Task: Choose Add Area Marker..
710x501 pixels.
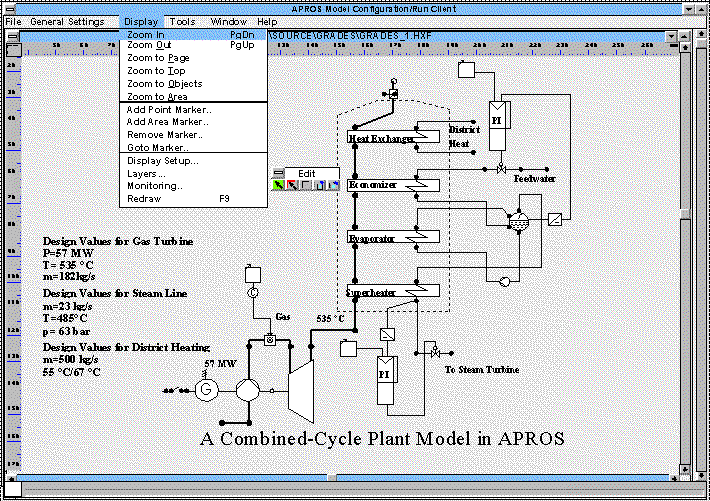Action: (193, 122)
